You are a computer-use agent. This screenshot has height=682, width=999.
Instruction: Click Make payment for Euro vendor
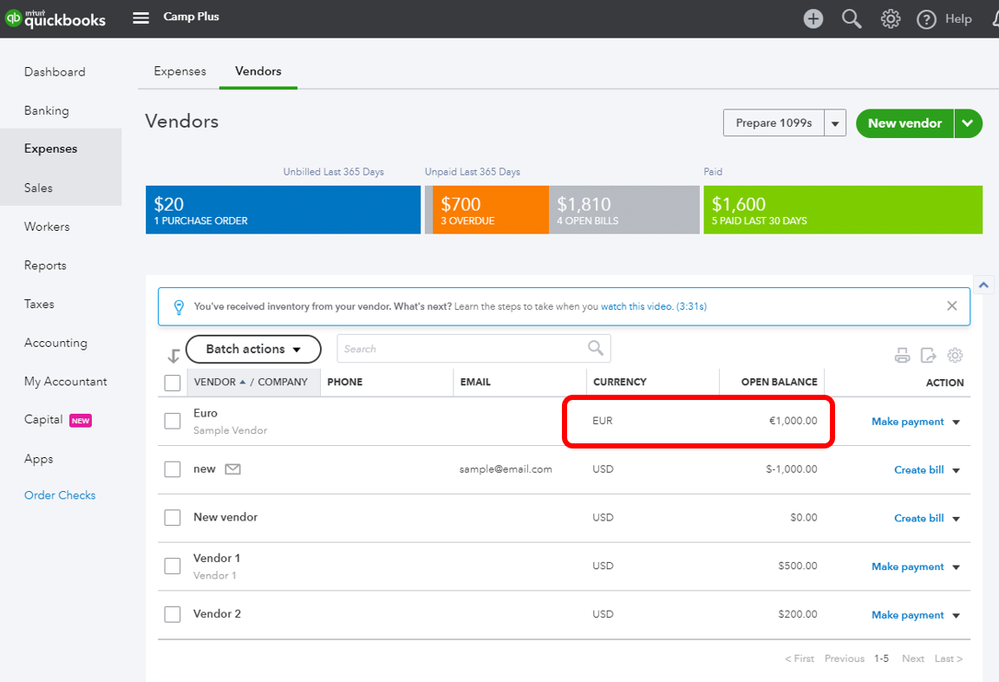[x=907, y=422]
